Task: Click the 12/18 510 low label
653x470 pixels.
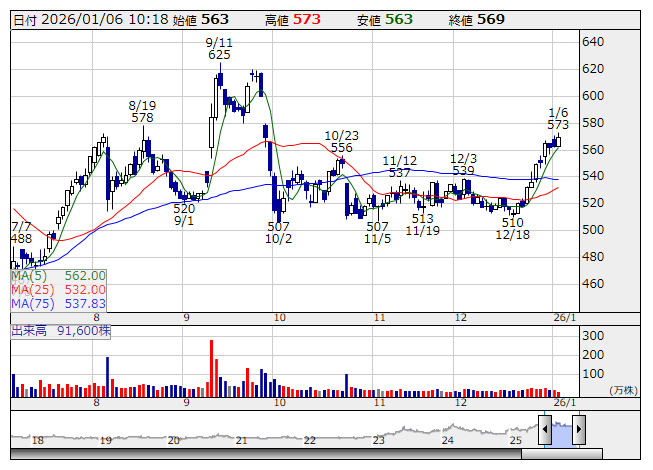Action: point(513,229)
